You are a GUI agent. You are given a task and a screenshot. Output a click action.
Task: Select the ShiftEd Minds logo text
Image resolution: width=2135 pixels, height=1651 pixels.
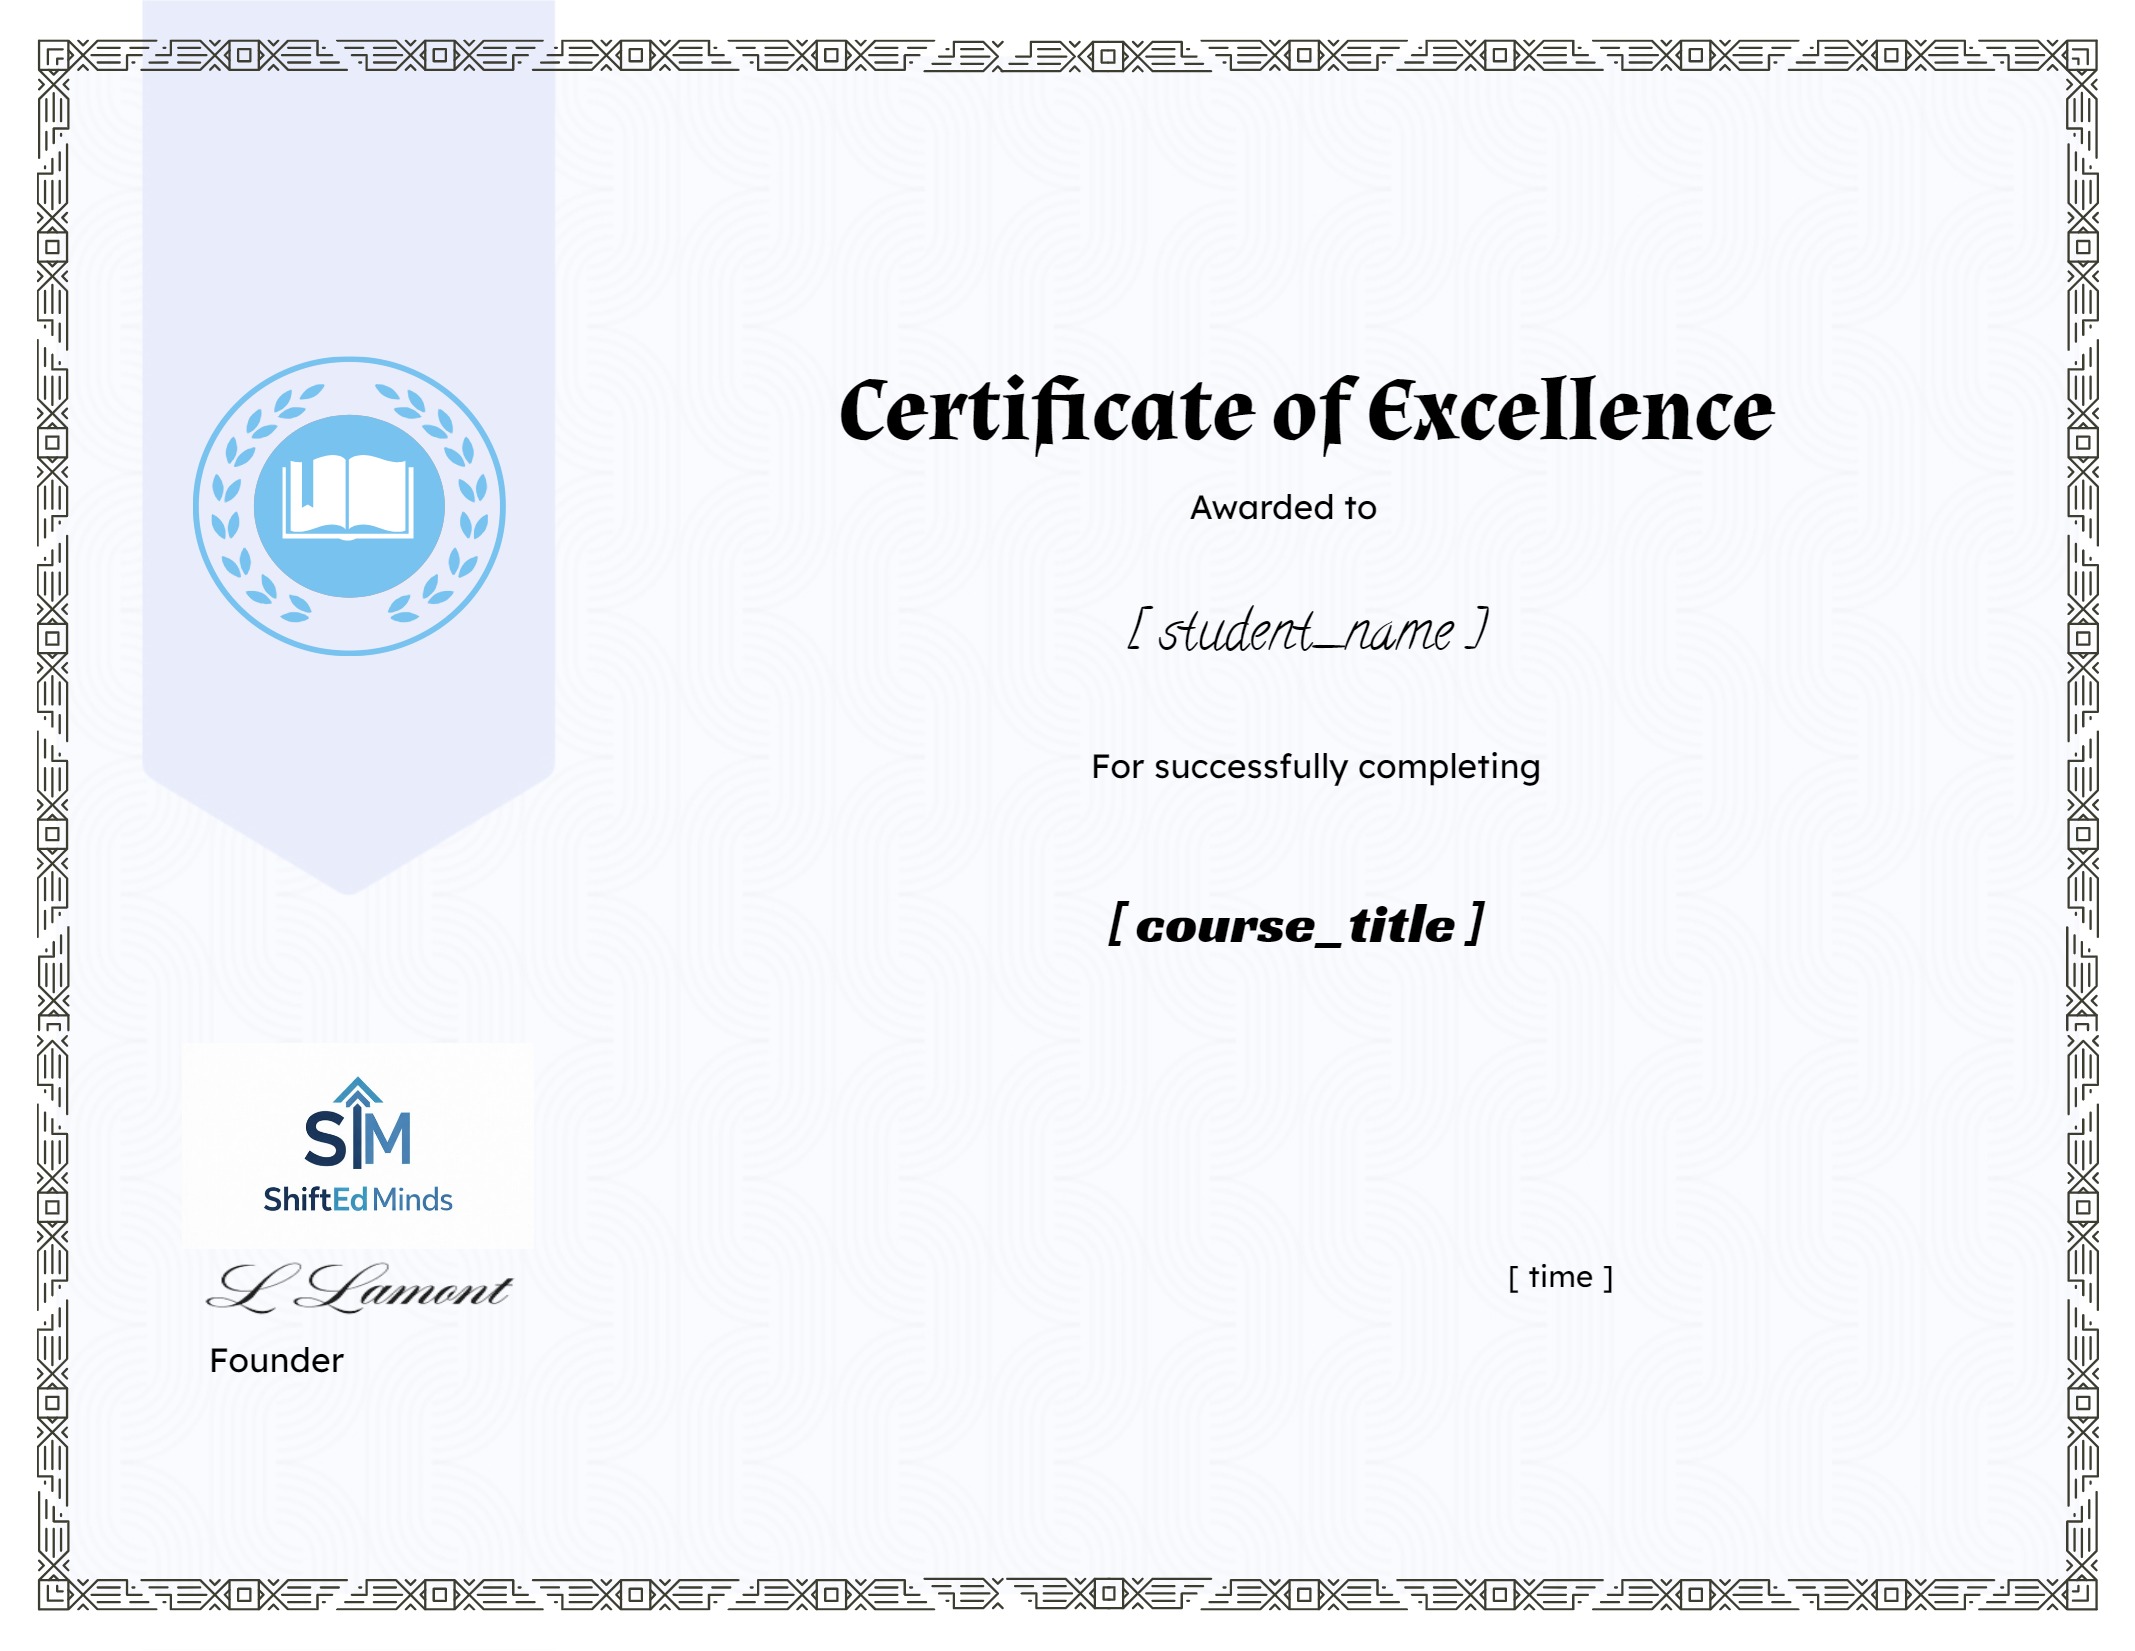tap(357, 1199)
